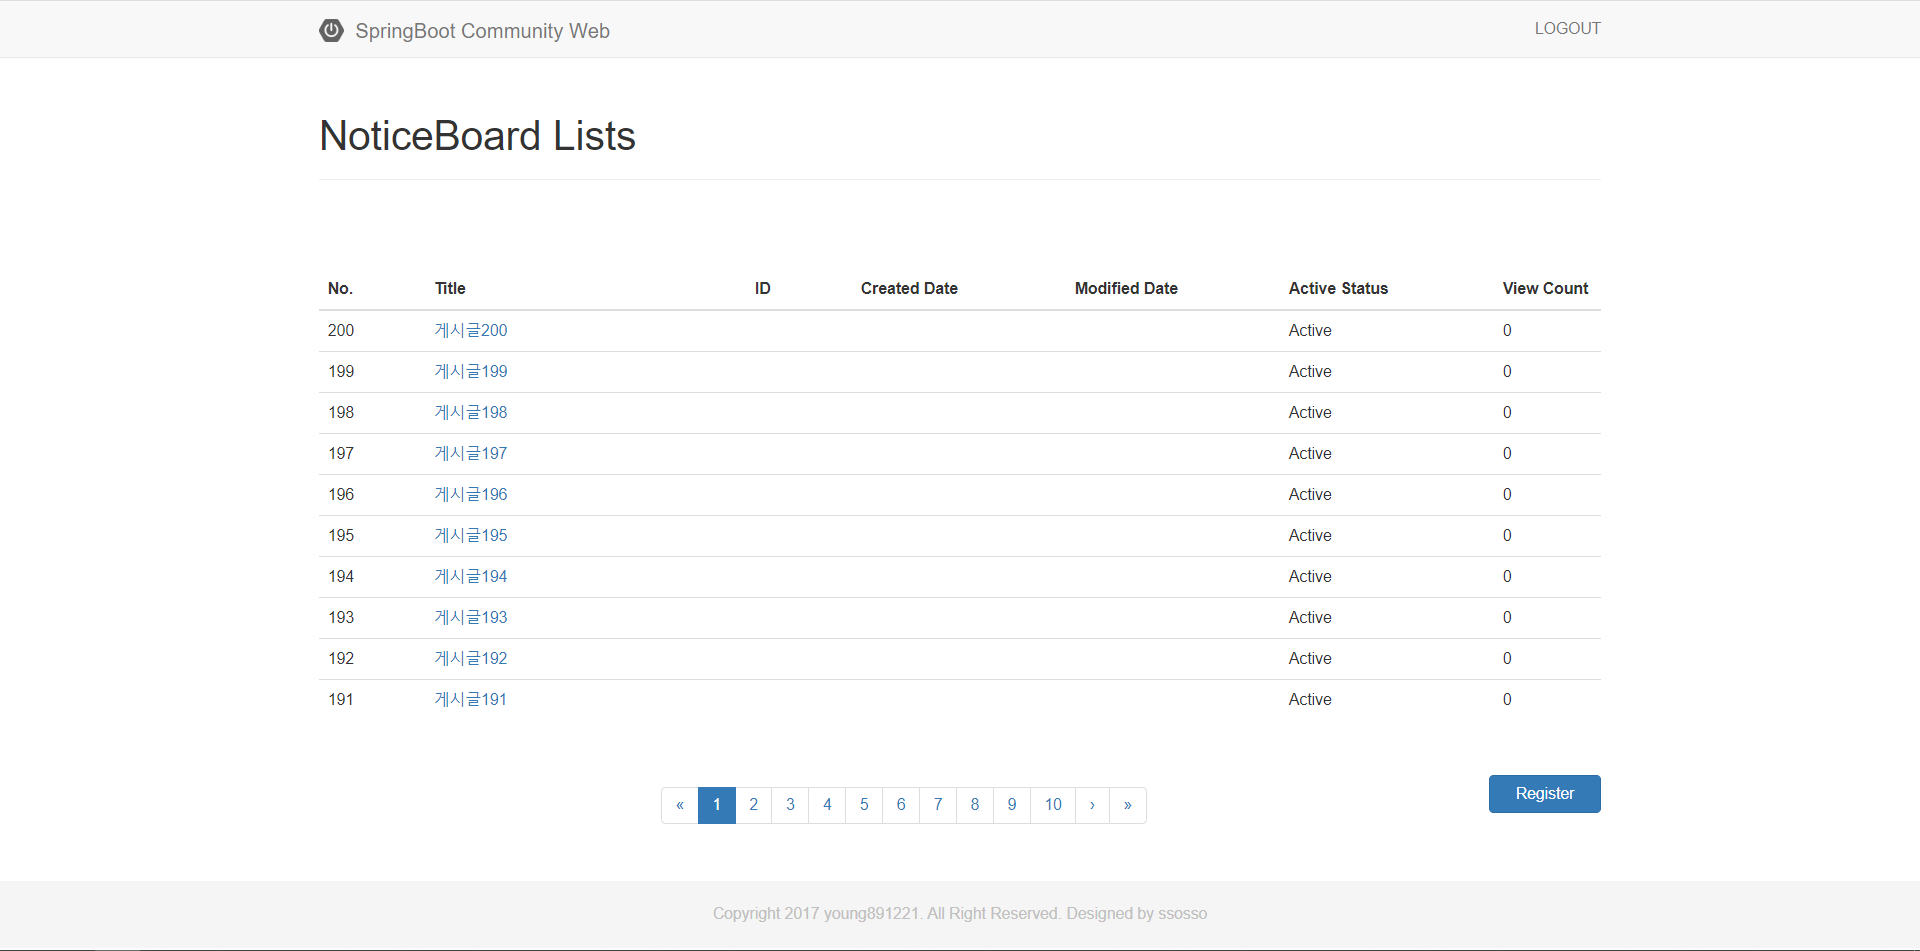Open post titled 게시글200
This screenshot has width=1920, height=951.
click(x=470, y=330)
